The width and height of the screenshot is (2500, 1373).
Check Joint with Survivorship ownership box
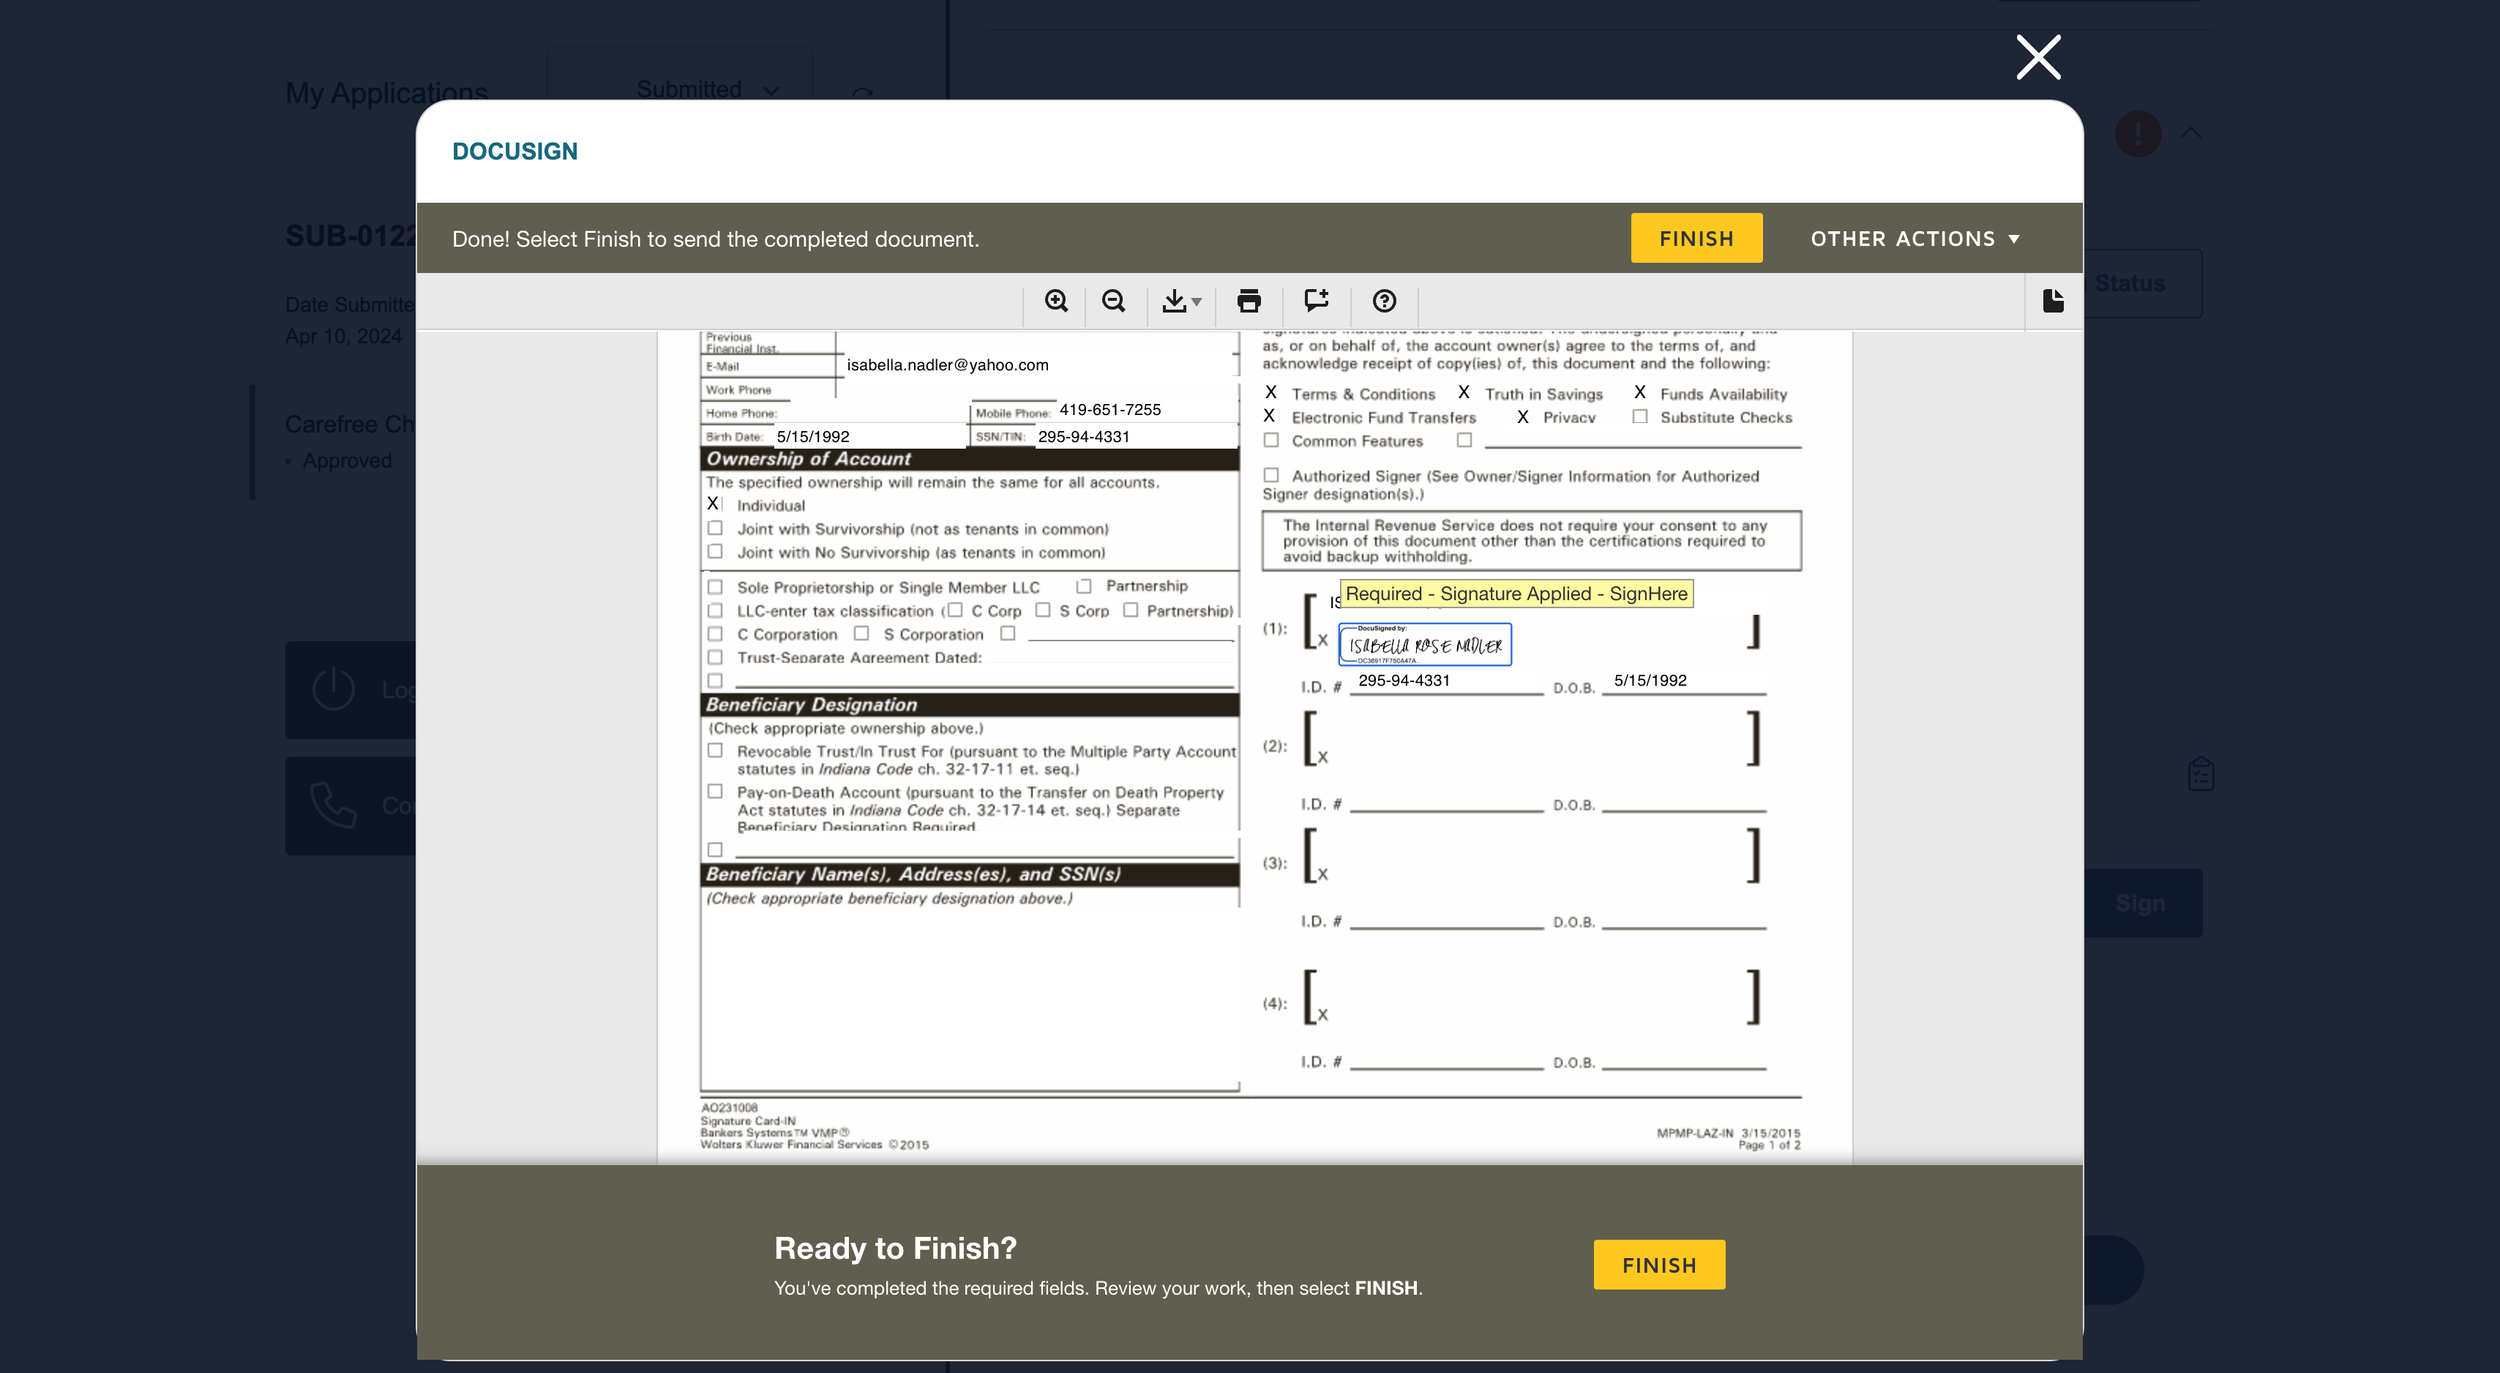(x=715, y=528)
